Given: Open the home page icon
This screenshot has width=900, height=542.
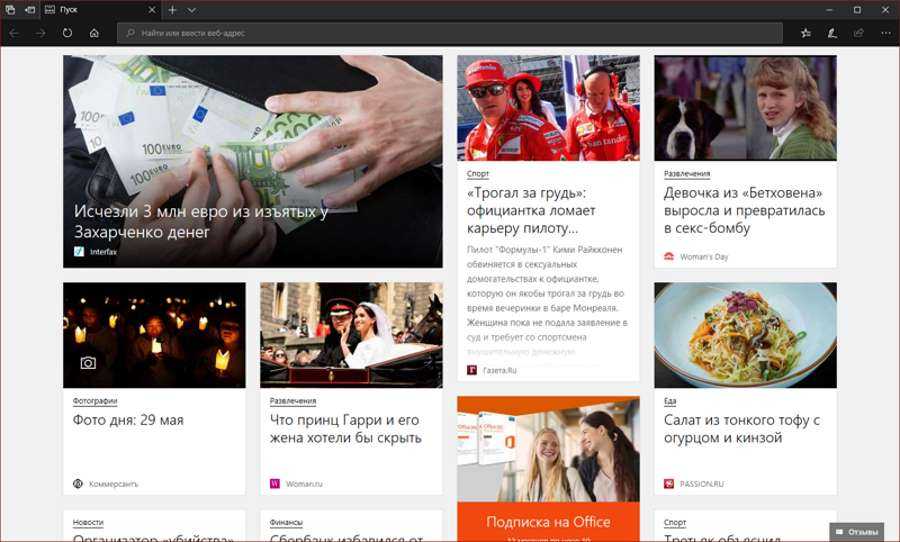Looking at the screenshot, I should 94,33.
